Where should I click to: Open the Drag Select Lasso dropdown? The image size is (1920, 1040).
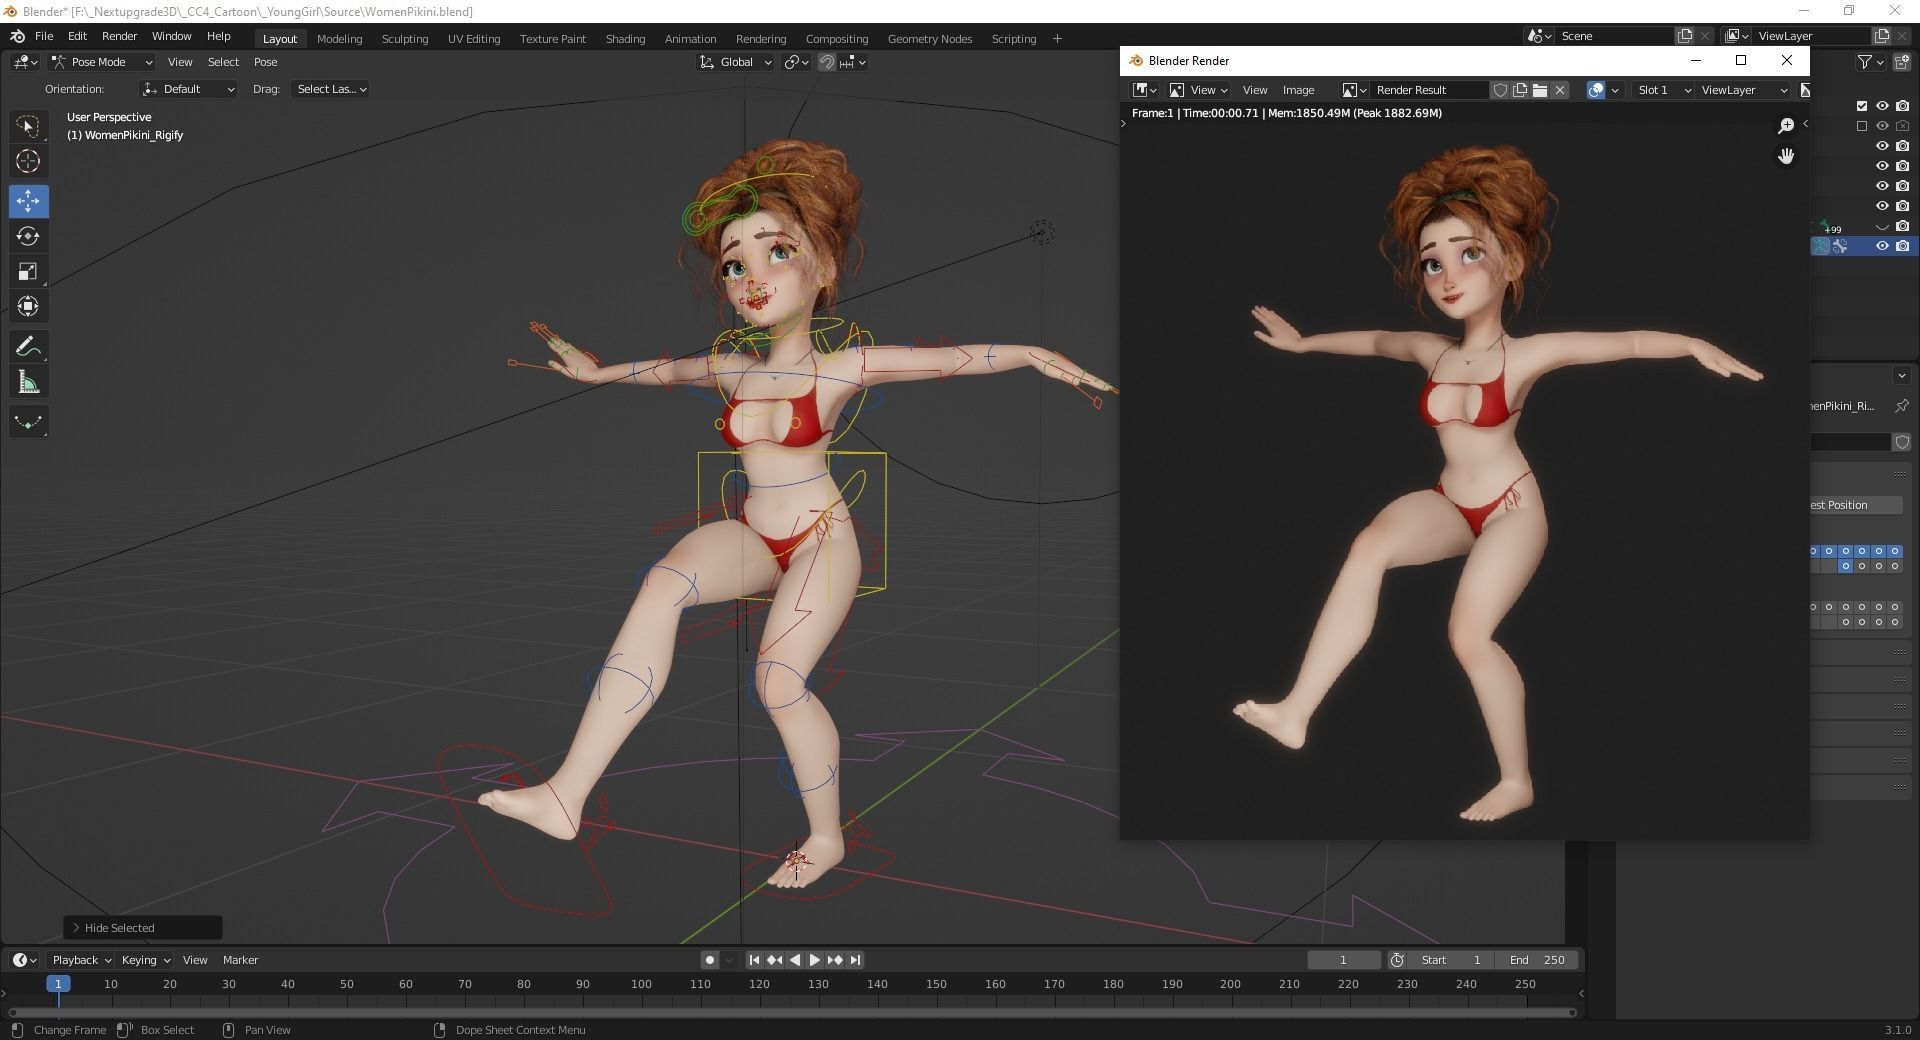[x=331, y=89]
